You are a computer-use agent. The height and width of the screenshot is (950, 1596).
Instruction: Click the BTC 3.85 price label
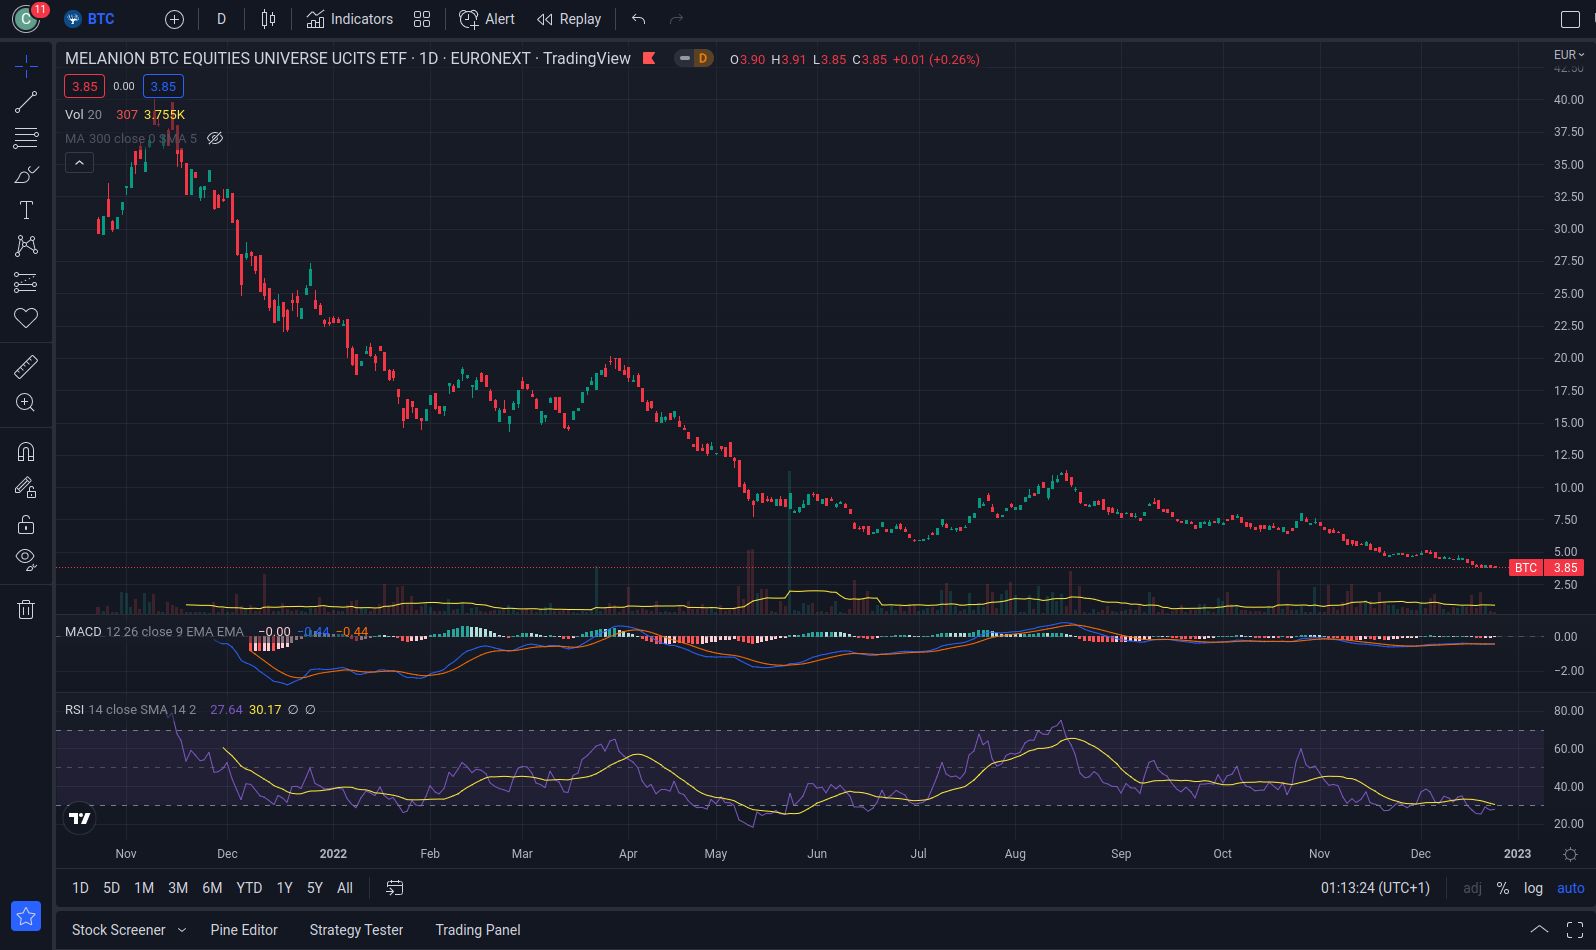click(1546, 567)
